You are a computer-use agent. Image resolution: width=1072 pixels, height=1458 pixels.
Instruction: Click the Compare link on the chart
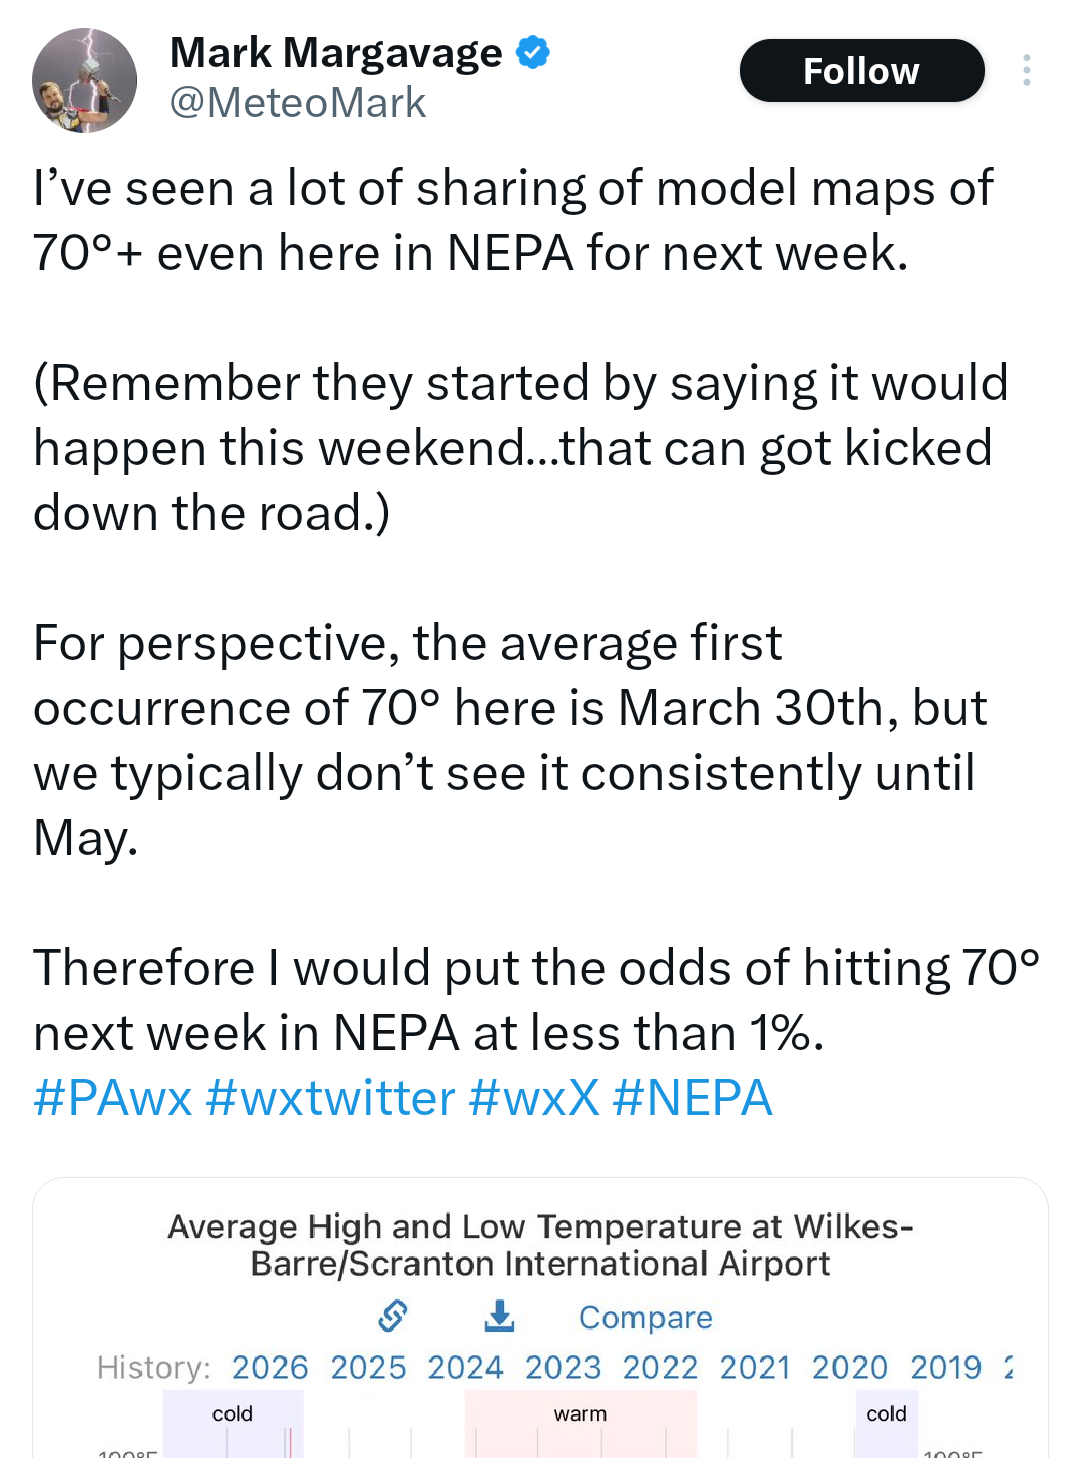(x=645, y=1317)
